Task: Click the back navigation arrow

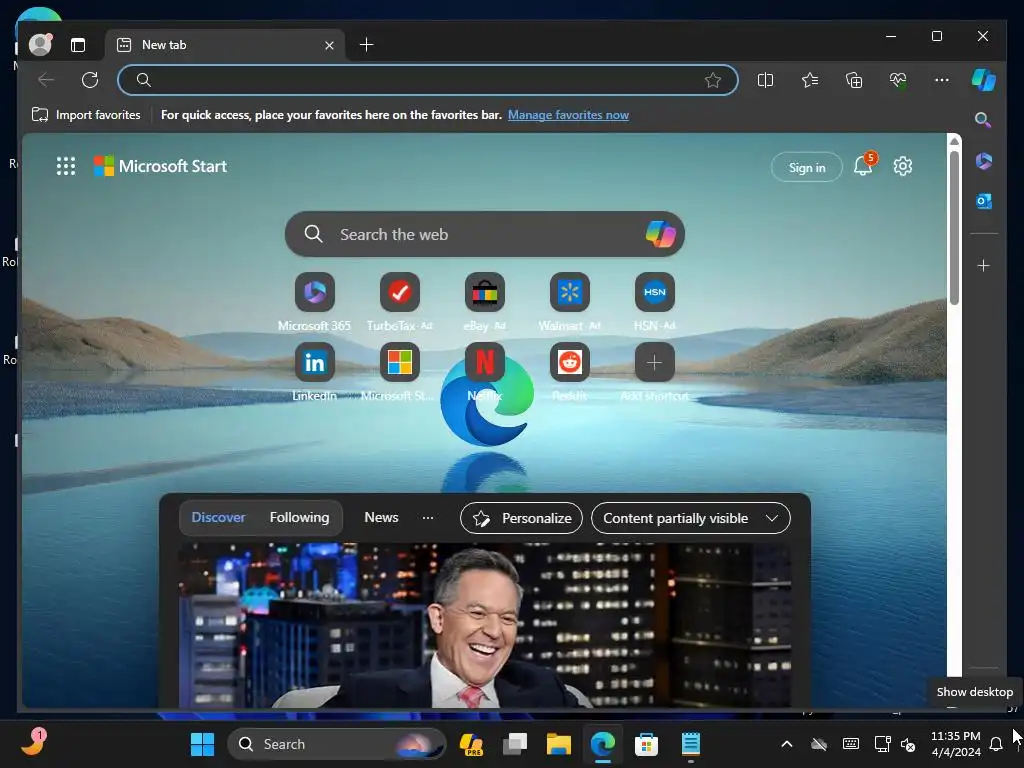Action: click(46, 80)
